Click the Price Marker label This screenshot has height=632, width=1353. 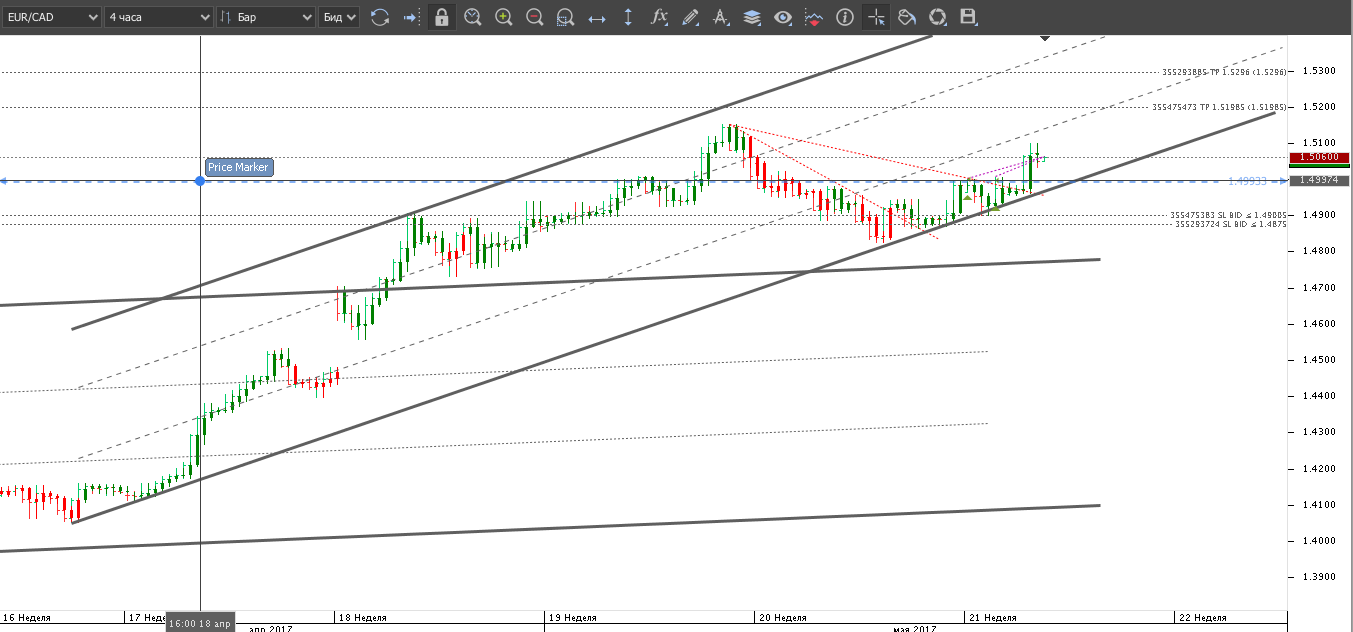tap(238, 167)
